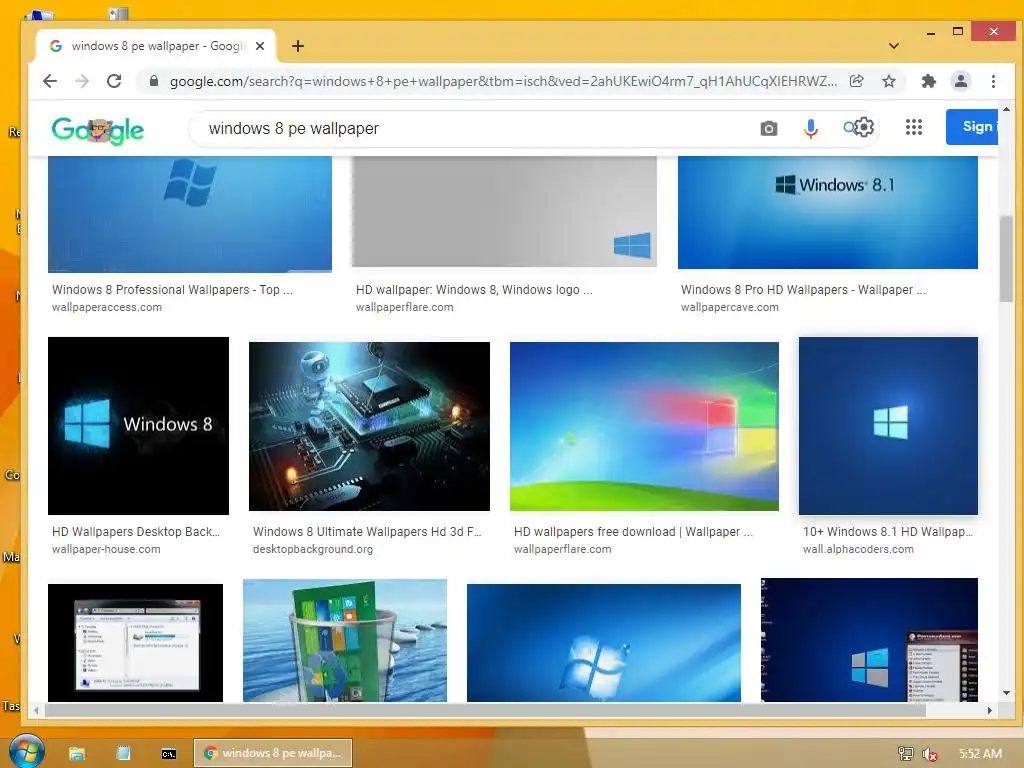Visit wallpaper-house.com source link
This screenshot has width=1024, height=768.
point(106,549)
